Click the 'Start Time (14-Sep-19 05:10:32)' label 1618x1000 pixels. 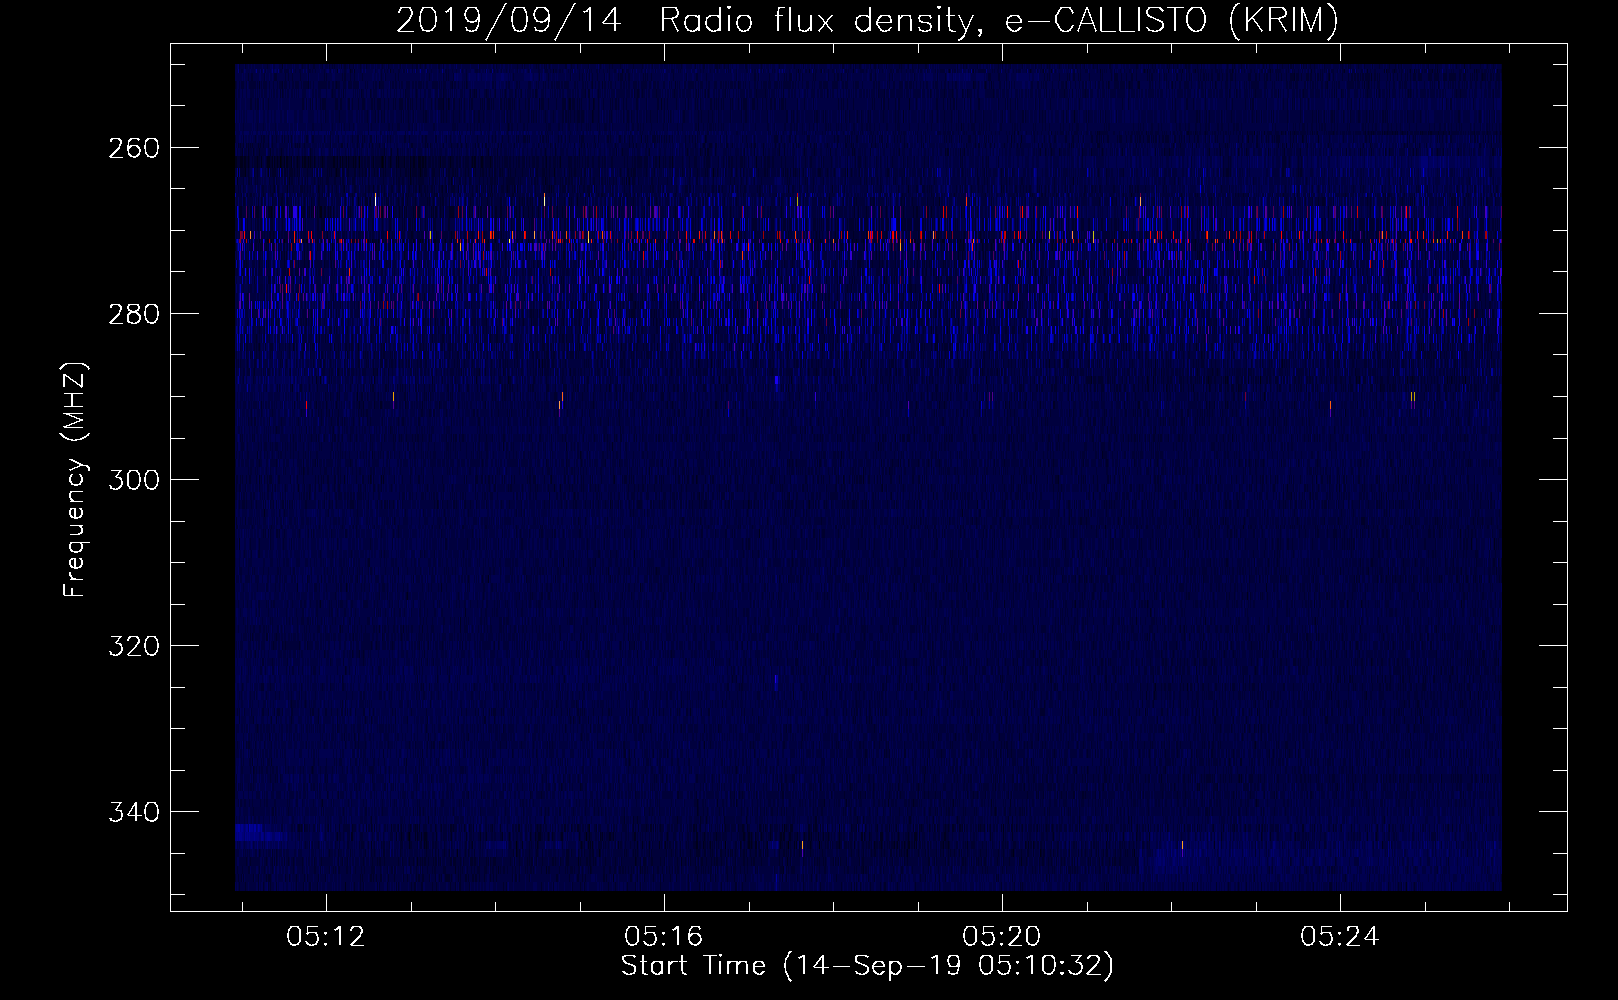pyautogui.click(x=867, y=966)
